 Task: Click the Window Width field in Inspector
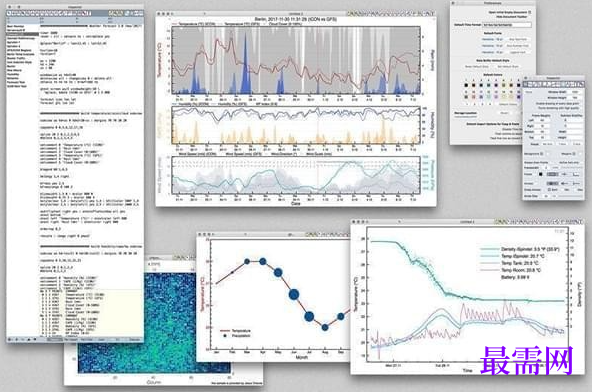[575, 92]
